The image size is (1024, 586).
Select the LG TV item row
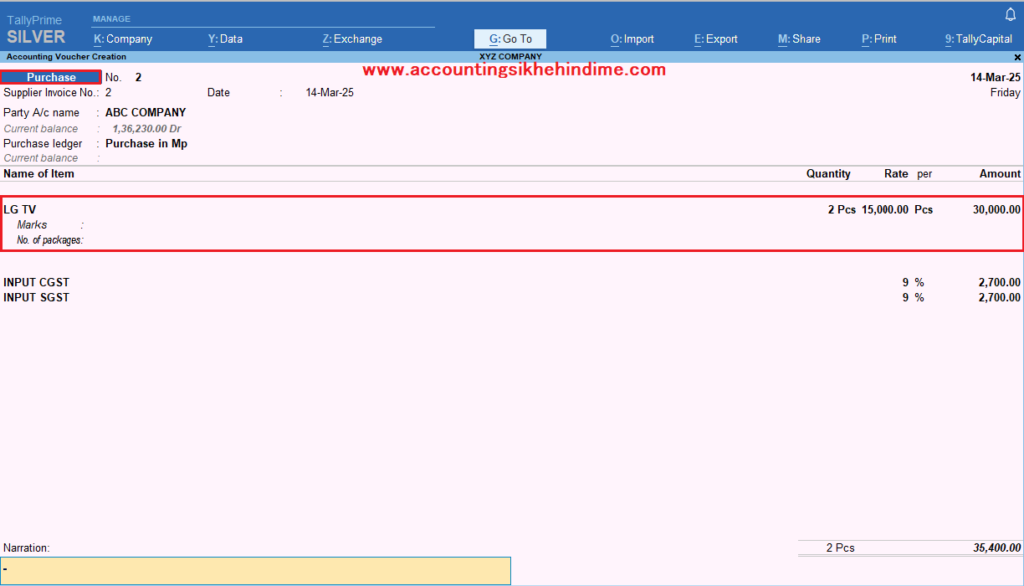512,210
